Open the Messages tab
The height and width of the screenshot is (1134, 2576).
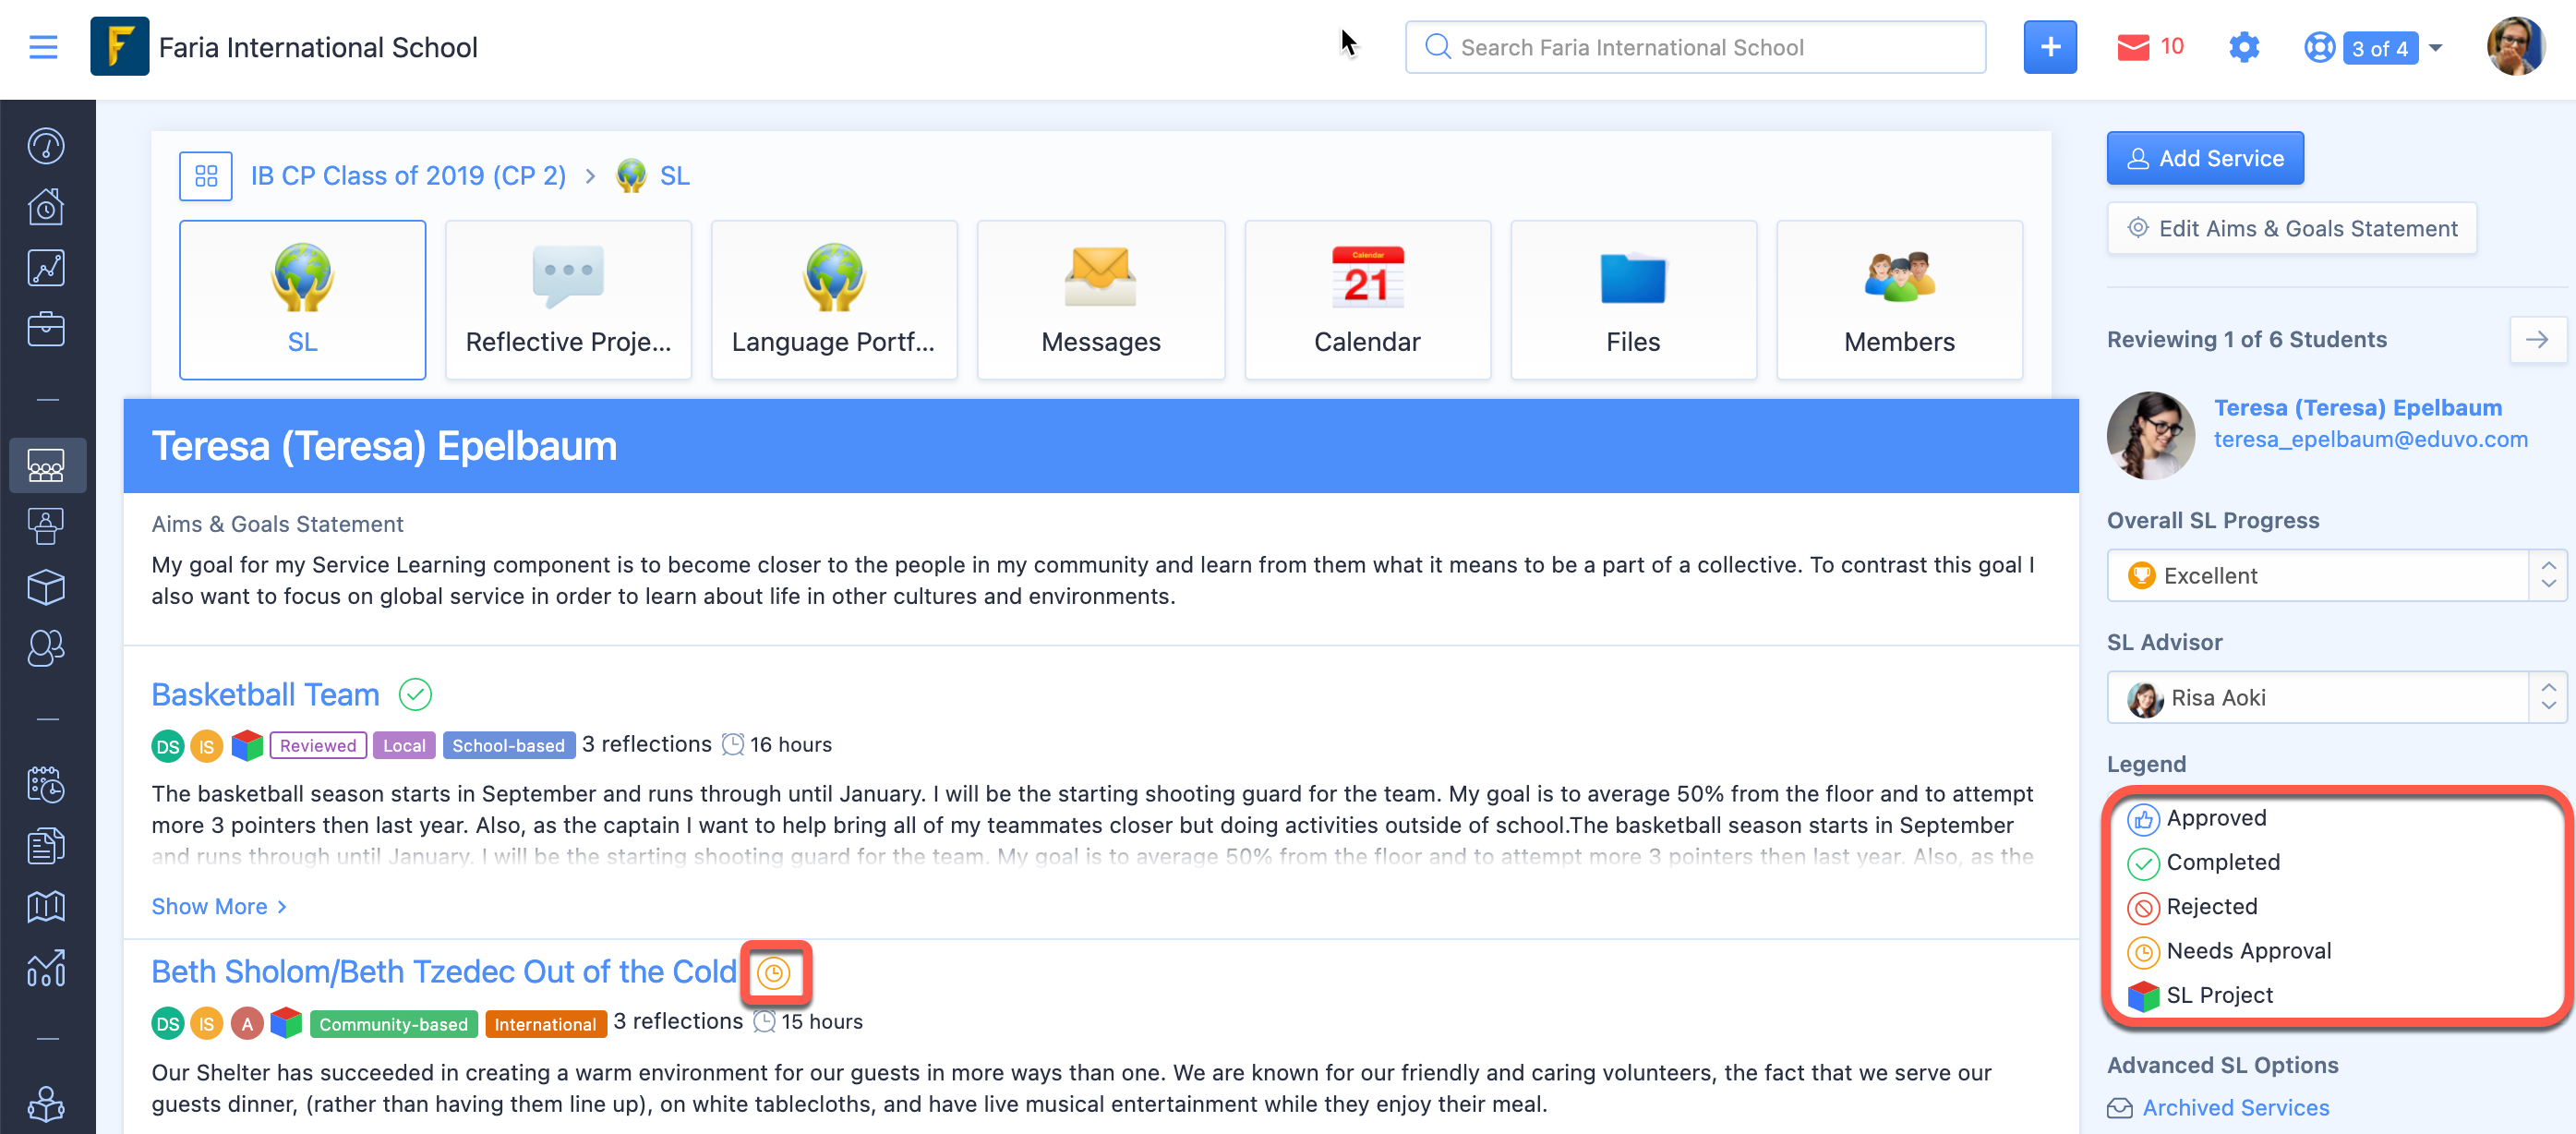pyautogui.click(x=1100, y=300)
